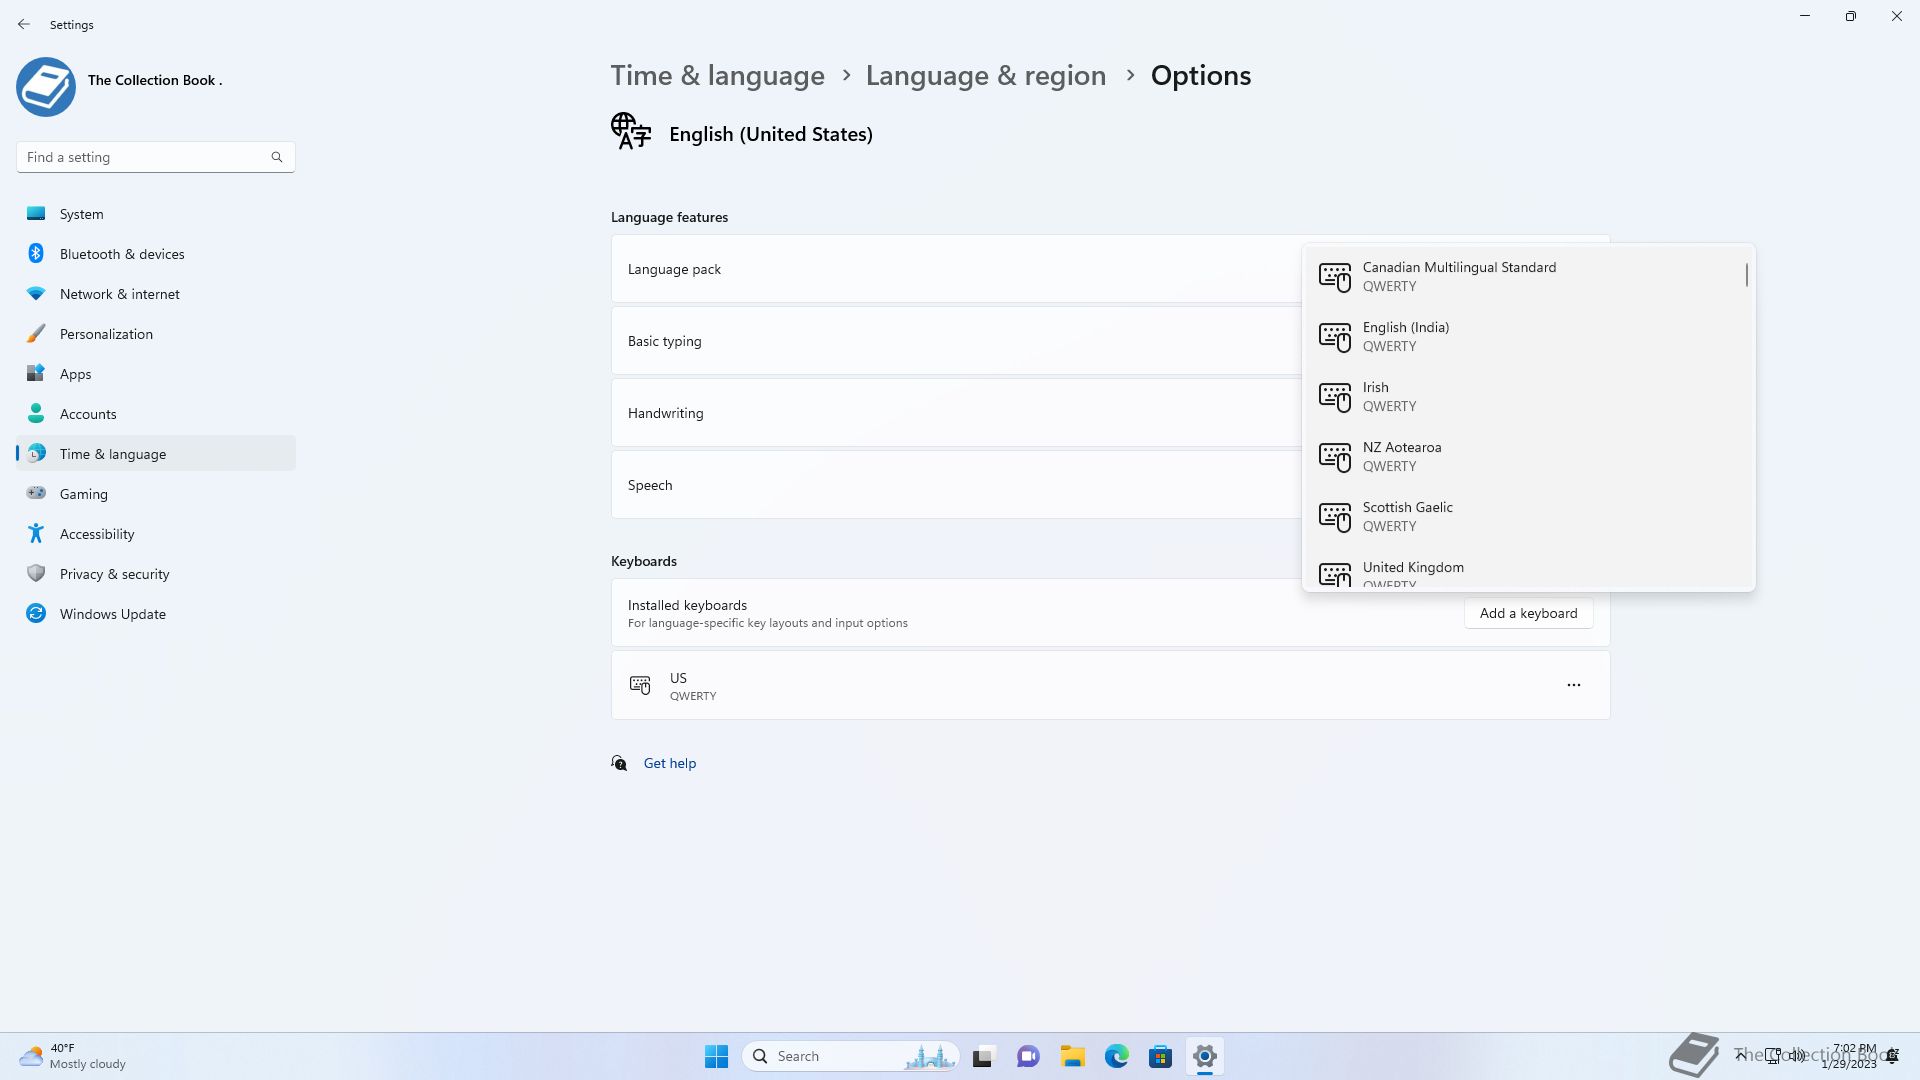The height and width of the screenshot is (1080, 1920).
Task: Pick the NZ Aotearoa keyboard
Action: 1401,456
